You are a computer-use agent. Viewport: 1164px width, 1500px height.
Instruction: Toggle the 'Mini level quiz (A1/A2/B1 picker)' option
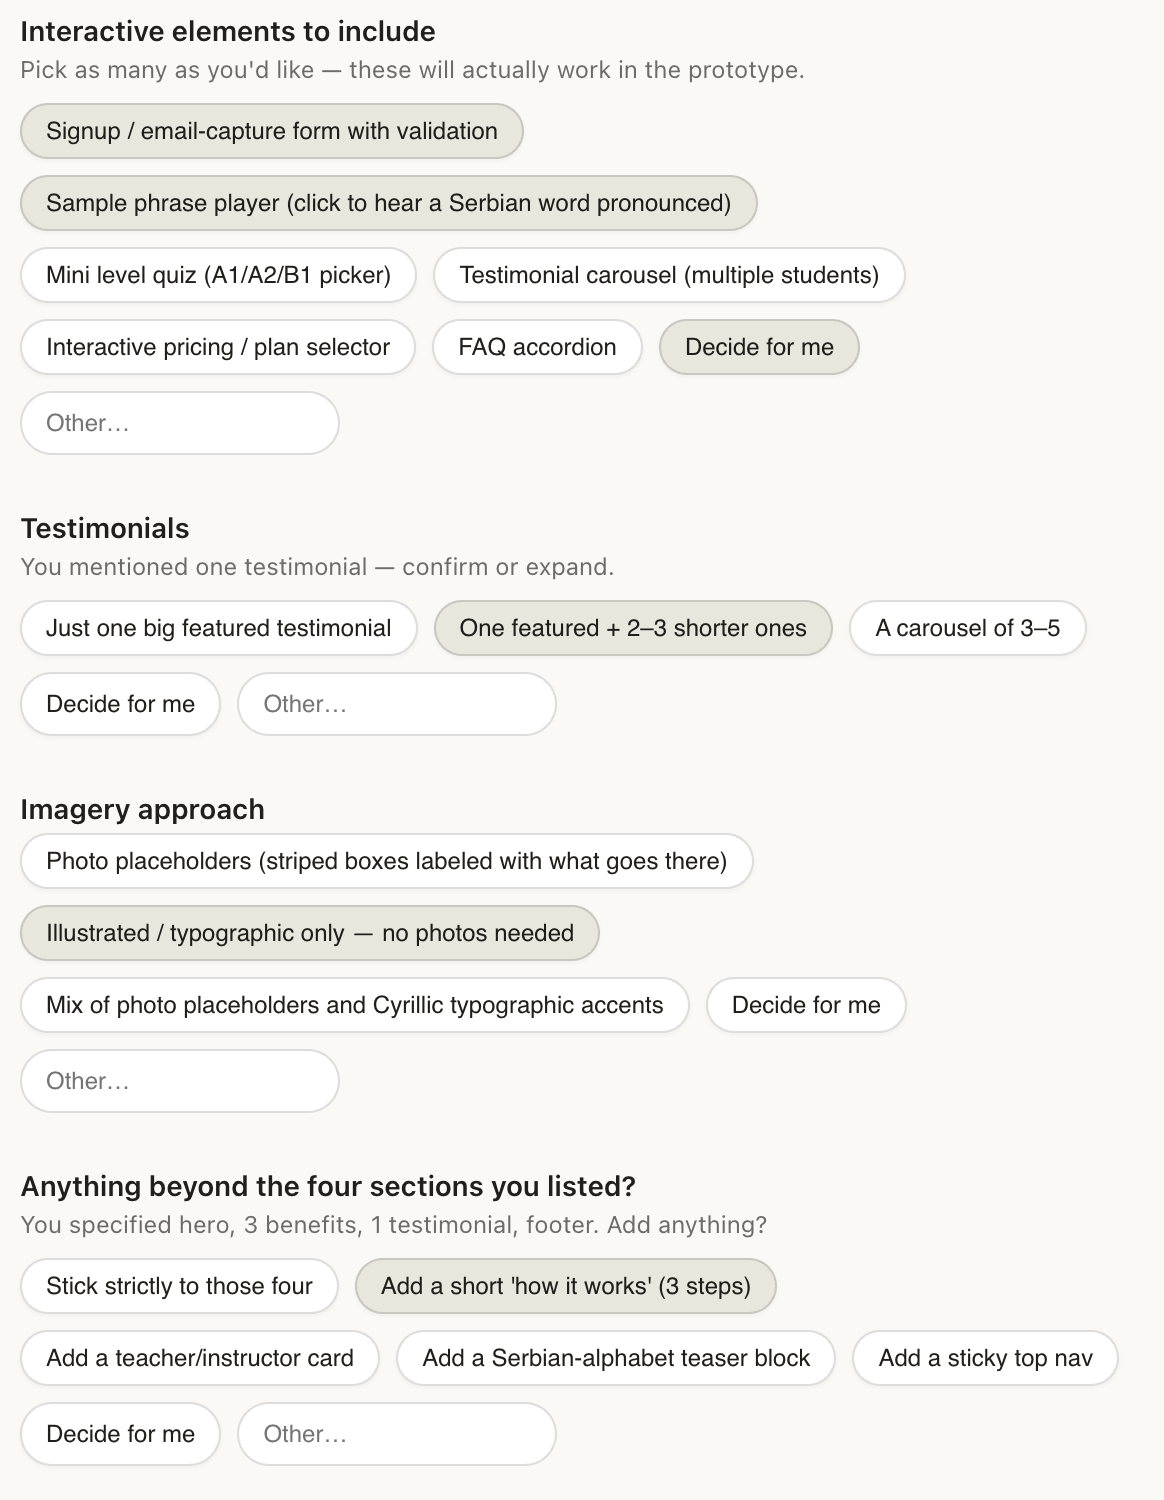(x=218, y=275)
